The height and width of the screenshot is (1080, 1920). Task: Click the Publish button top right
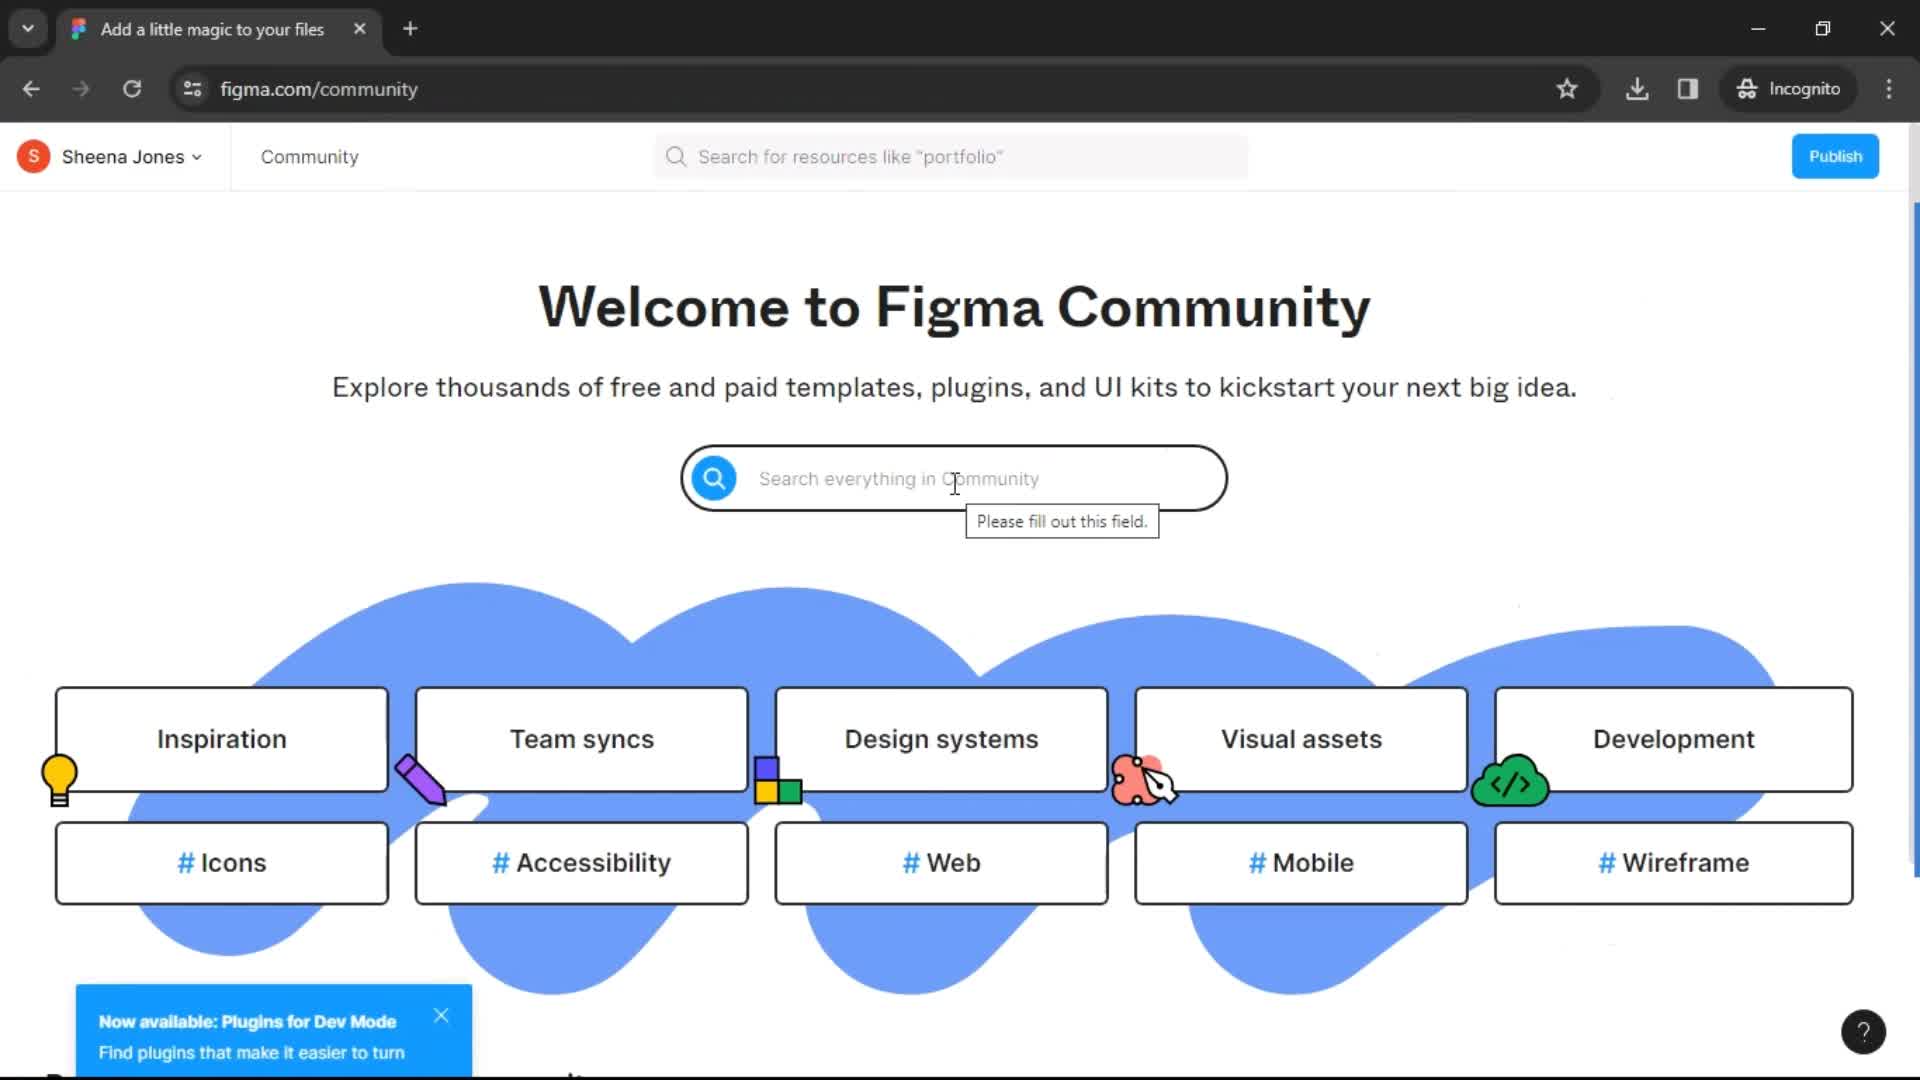tap(1836, 156)
